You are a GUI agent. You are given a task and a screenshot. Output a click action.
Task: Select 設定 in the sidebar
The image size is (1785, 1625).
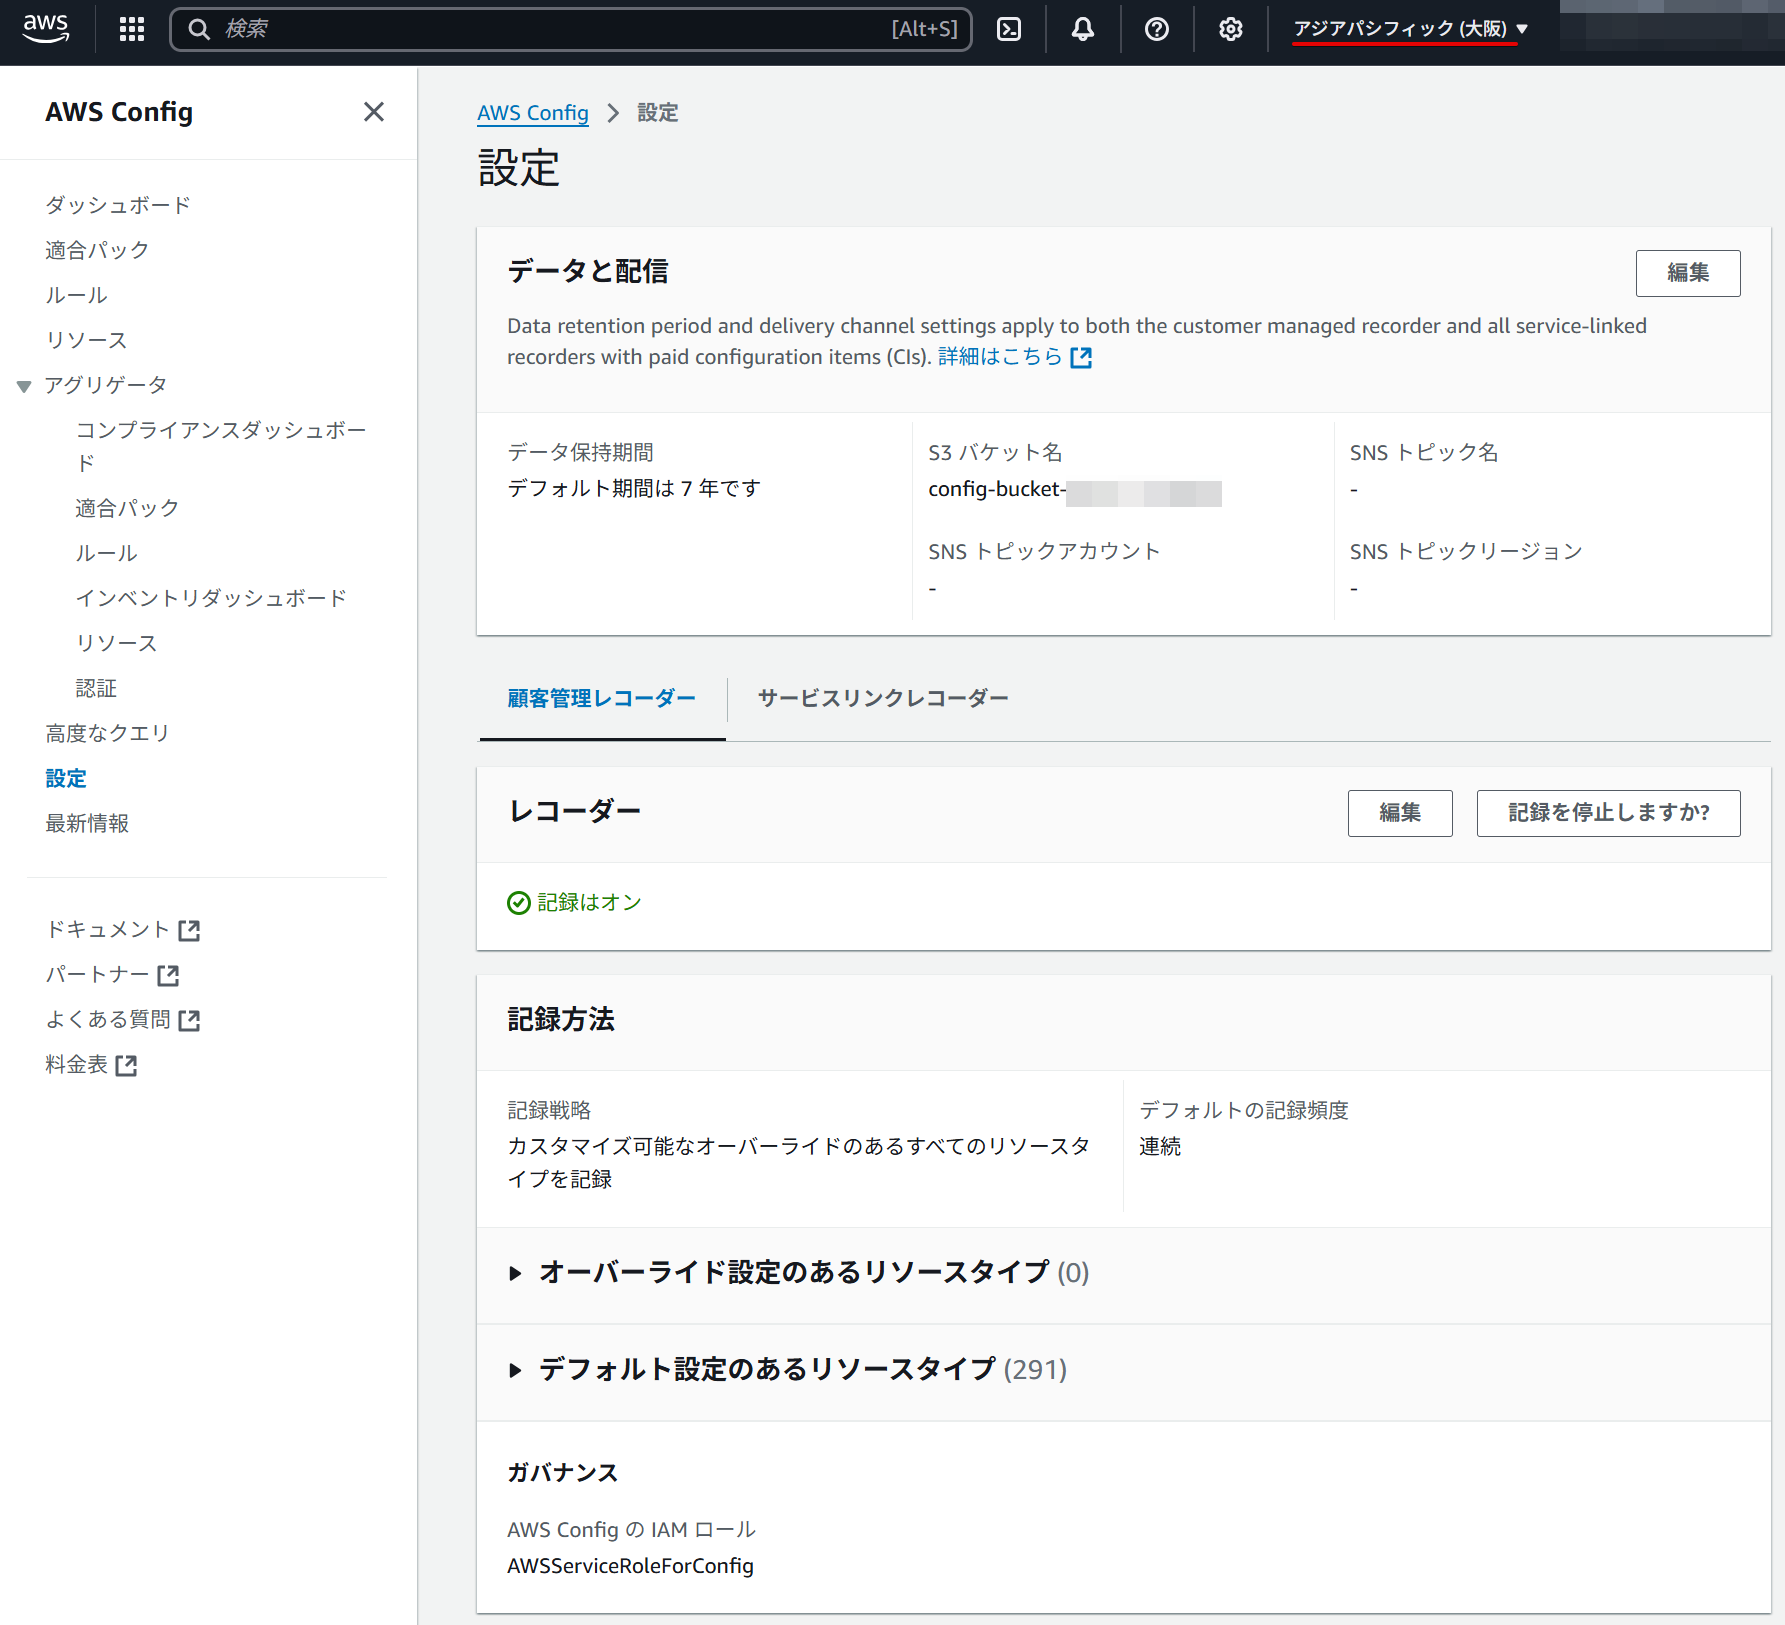66,778
